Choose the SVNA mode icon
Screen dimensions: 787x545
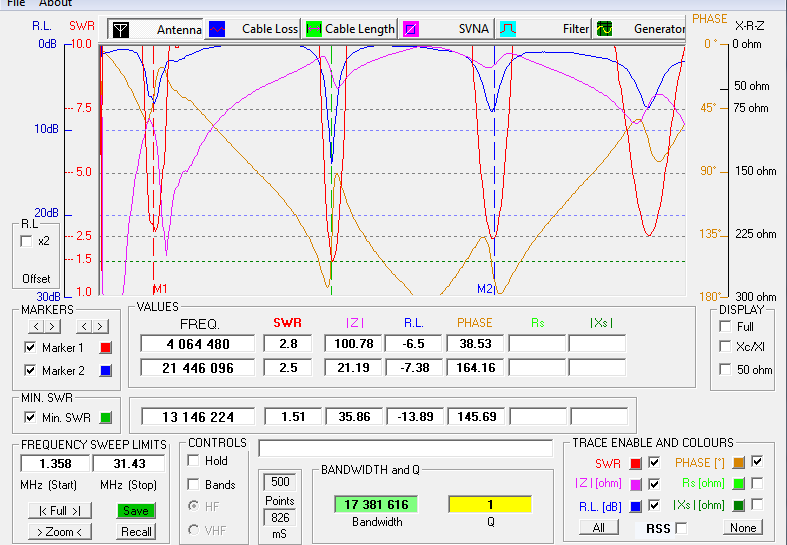point(411,29)
